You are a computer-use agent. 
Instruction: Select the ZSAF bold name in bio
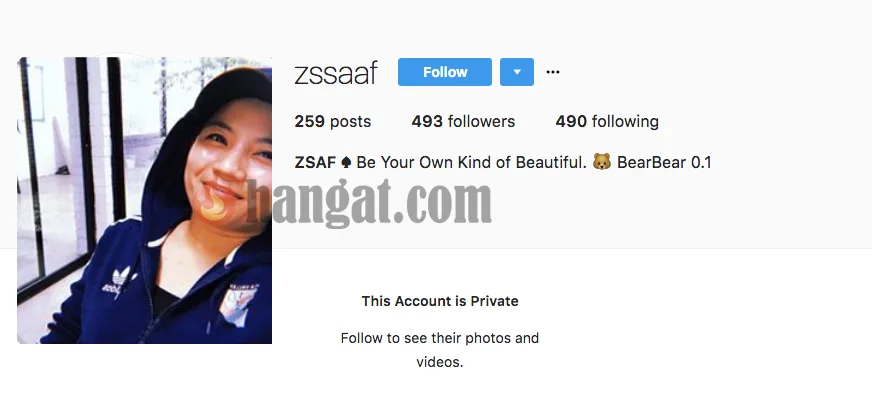click(315, 162)
